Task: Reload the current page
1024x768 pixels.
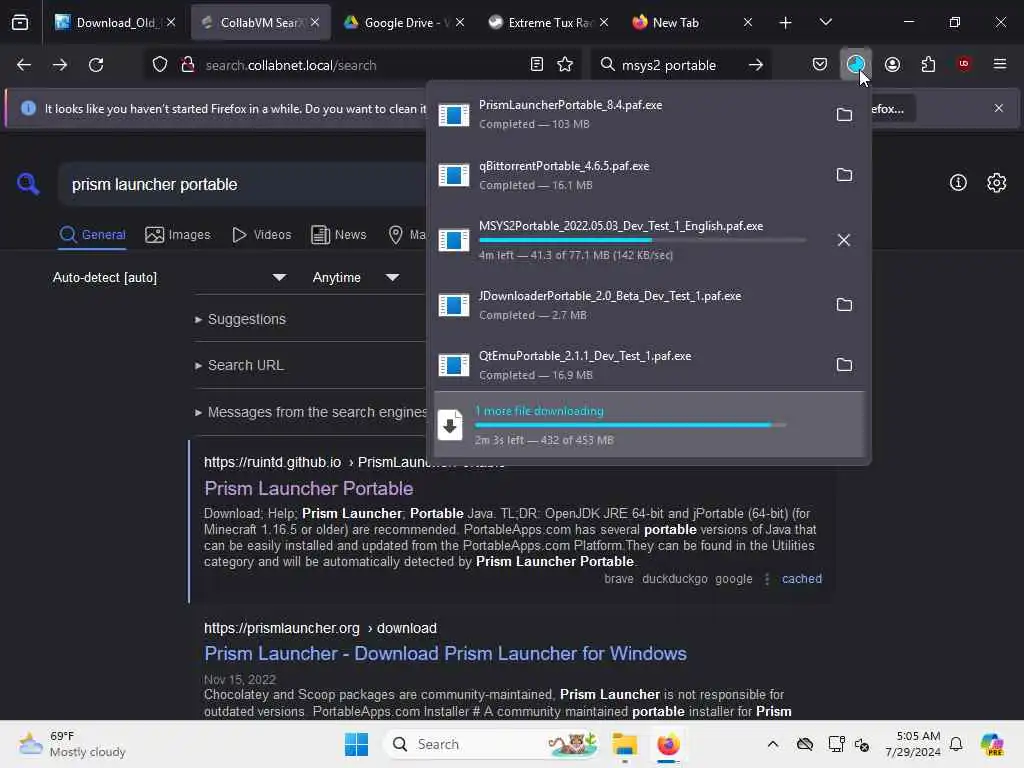Action: coord(96,65)
